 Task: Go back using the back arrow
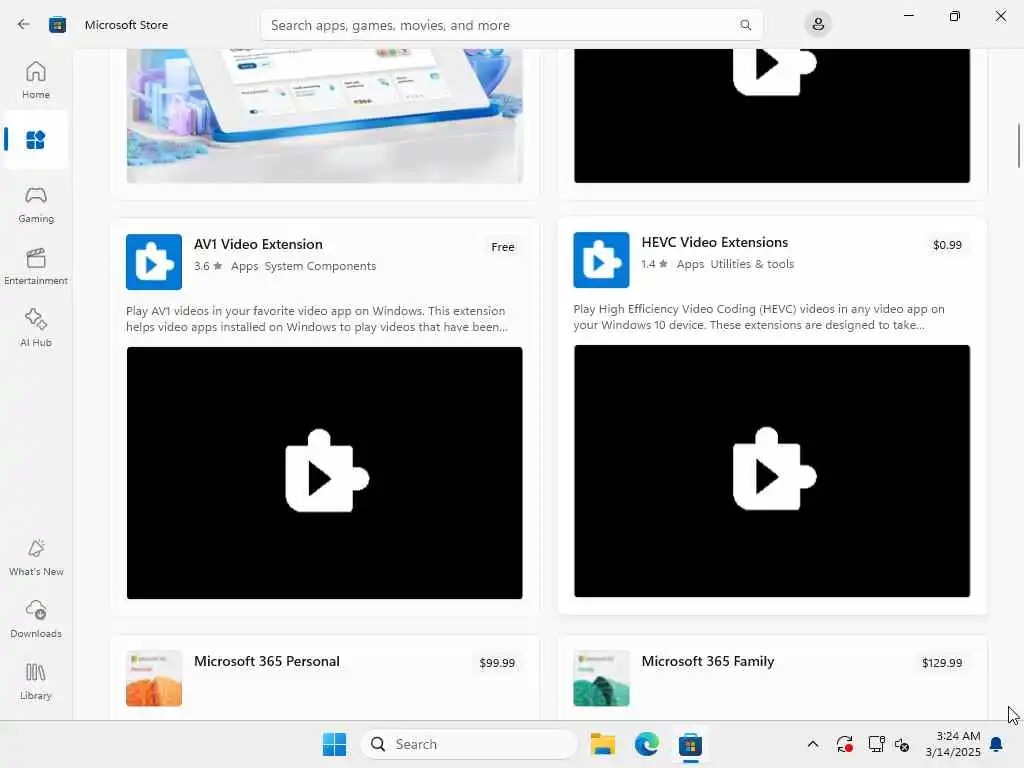coord(24,25)
